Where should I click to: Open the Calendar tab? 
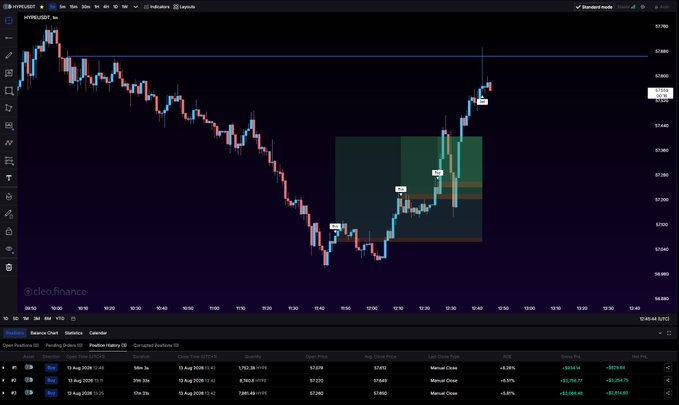[98, 333]
